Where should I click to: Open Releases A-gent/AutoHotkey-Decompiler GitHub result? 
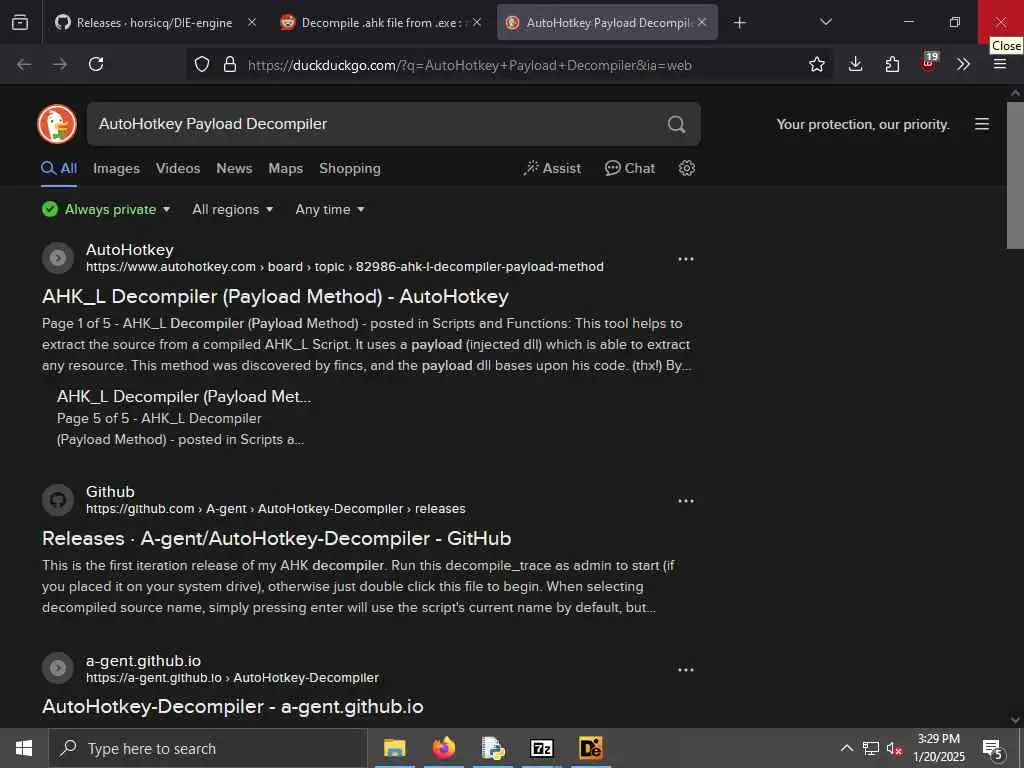pyautogui.click(x=276, y=538)
